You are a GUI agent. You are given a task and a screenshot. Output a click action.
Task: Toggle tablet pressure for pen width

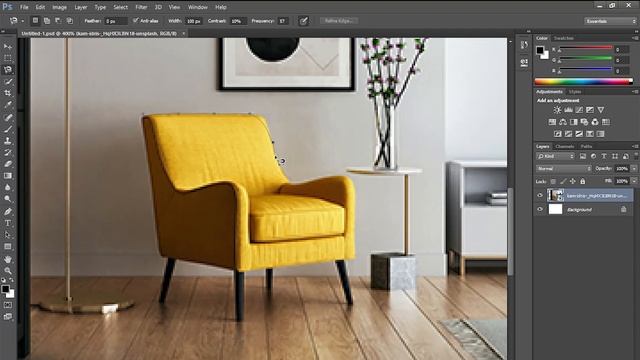pyautogui.click(x=303, y=21)
